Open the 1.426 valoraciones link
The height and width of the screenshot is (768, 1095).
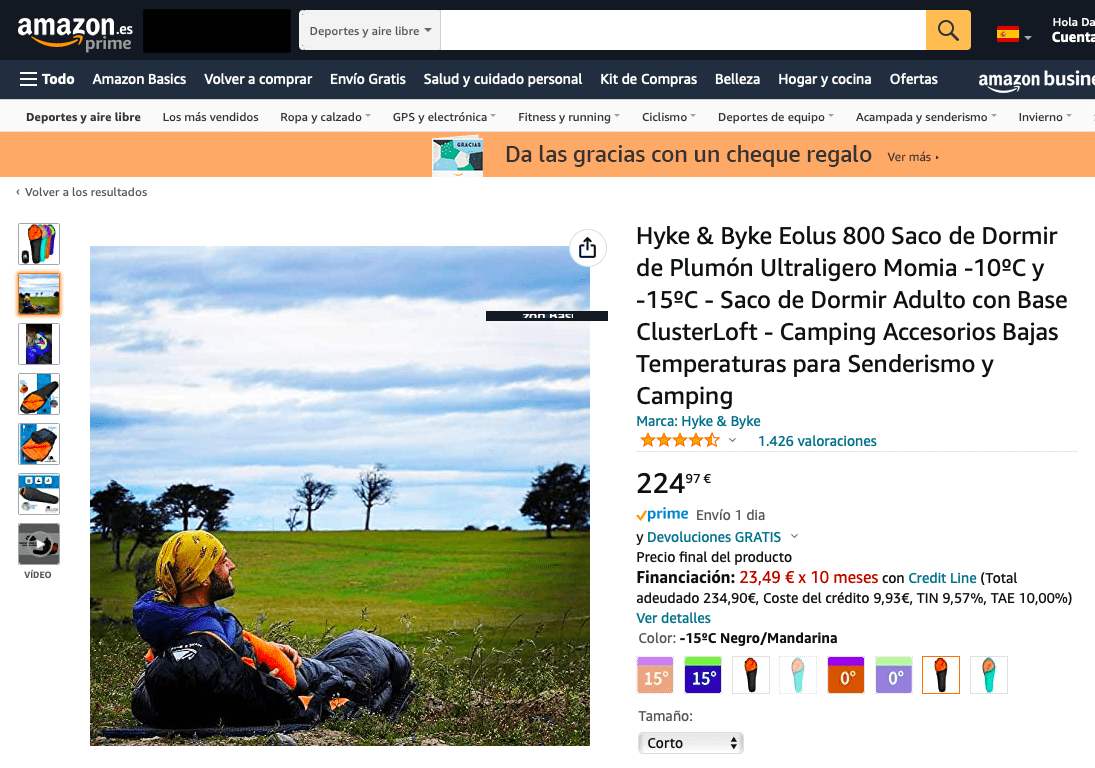817,441
